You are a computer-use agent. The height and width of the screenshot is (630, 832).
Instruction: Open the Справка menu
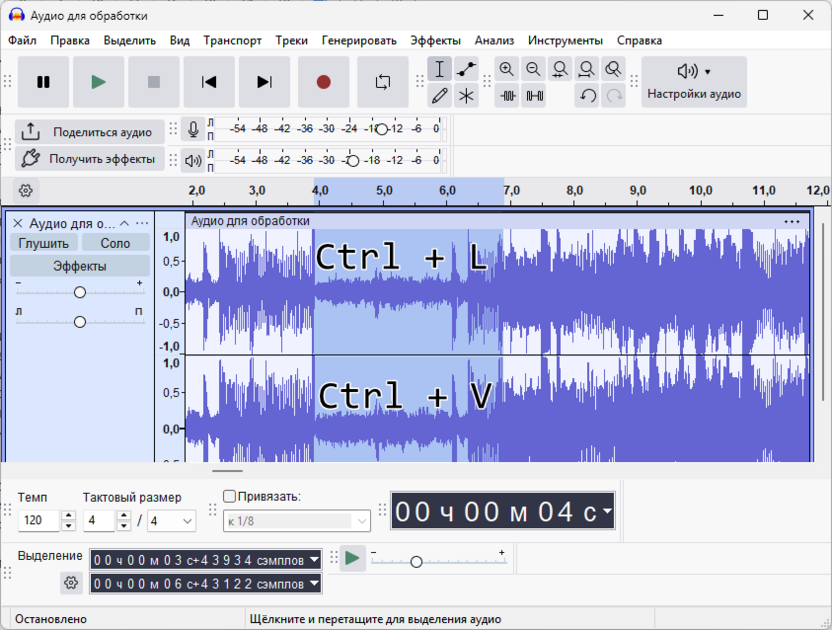(x=639, y=40)
